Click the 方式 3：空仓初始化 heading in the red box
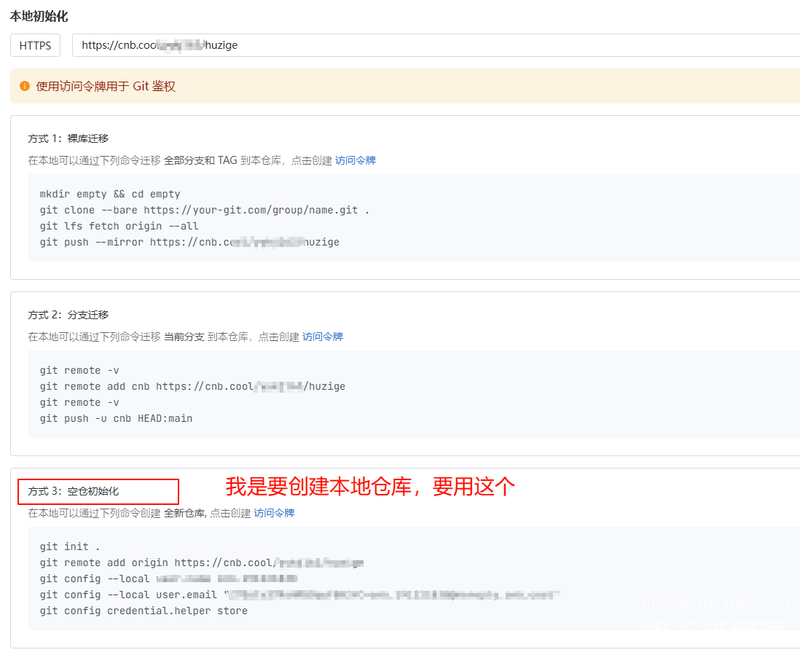Image resolution: width=800 pixels, height=655 pixels. point(73,491)
